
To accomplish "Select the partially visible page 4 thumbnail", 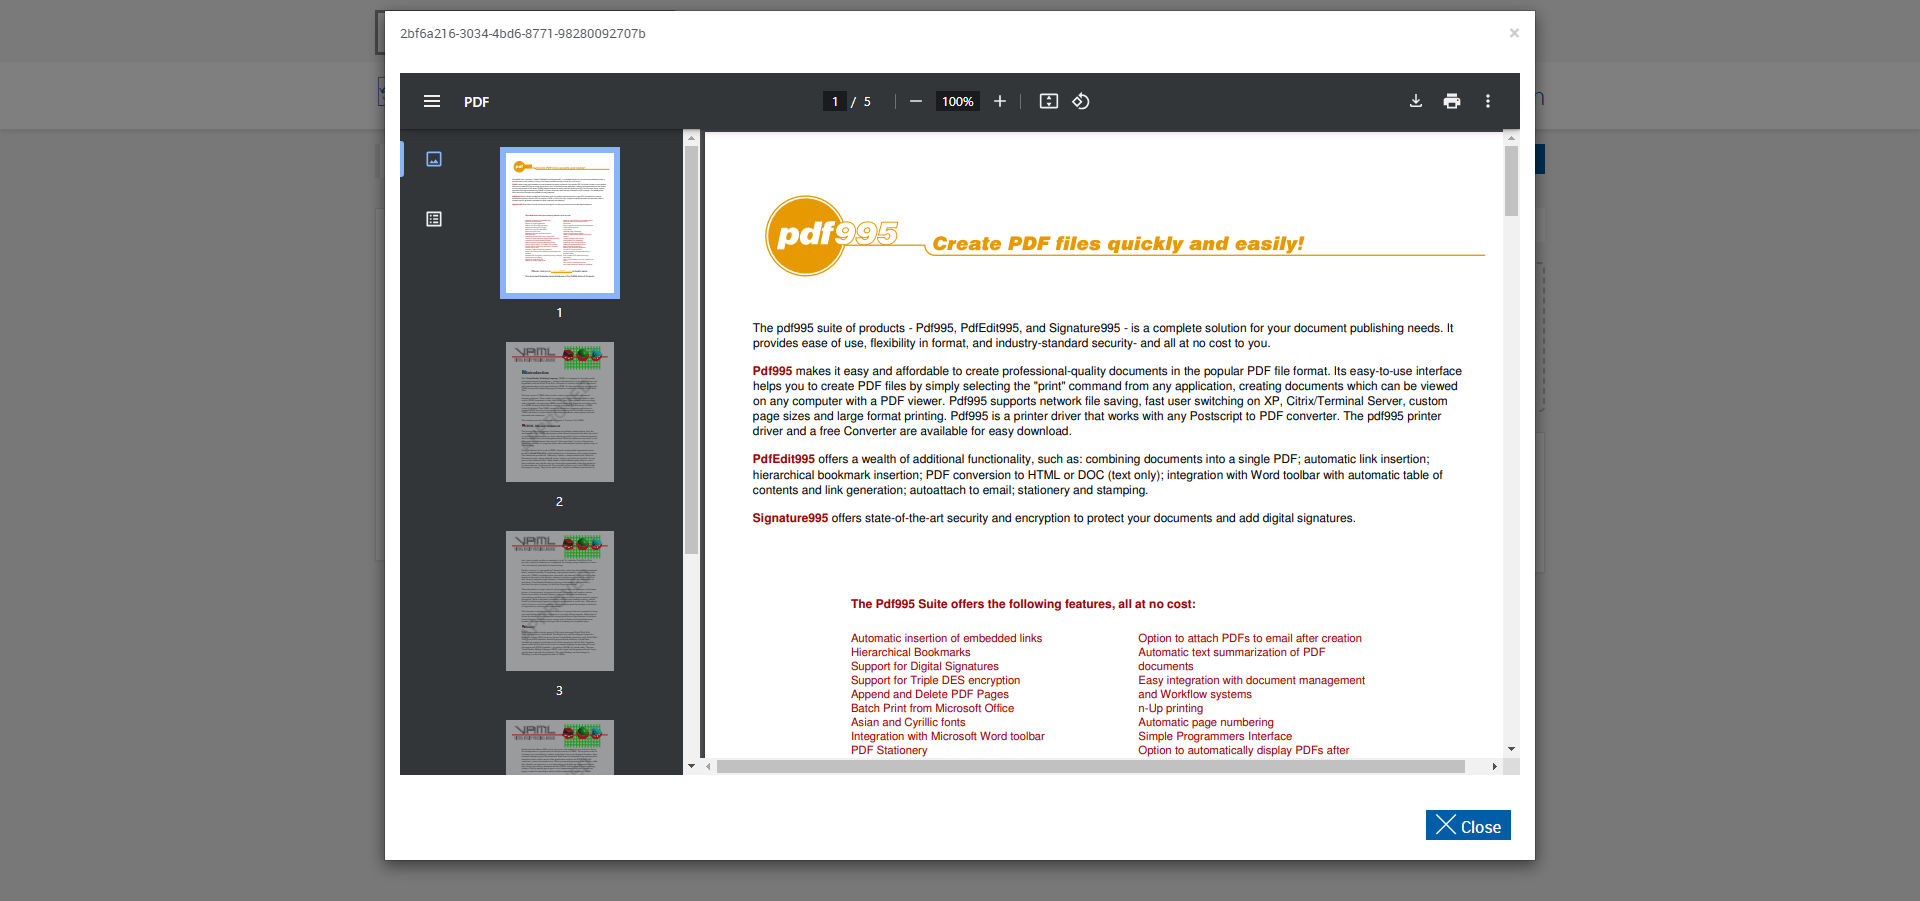I will click(x=560, y=747).
